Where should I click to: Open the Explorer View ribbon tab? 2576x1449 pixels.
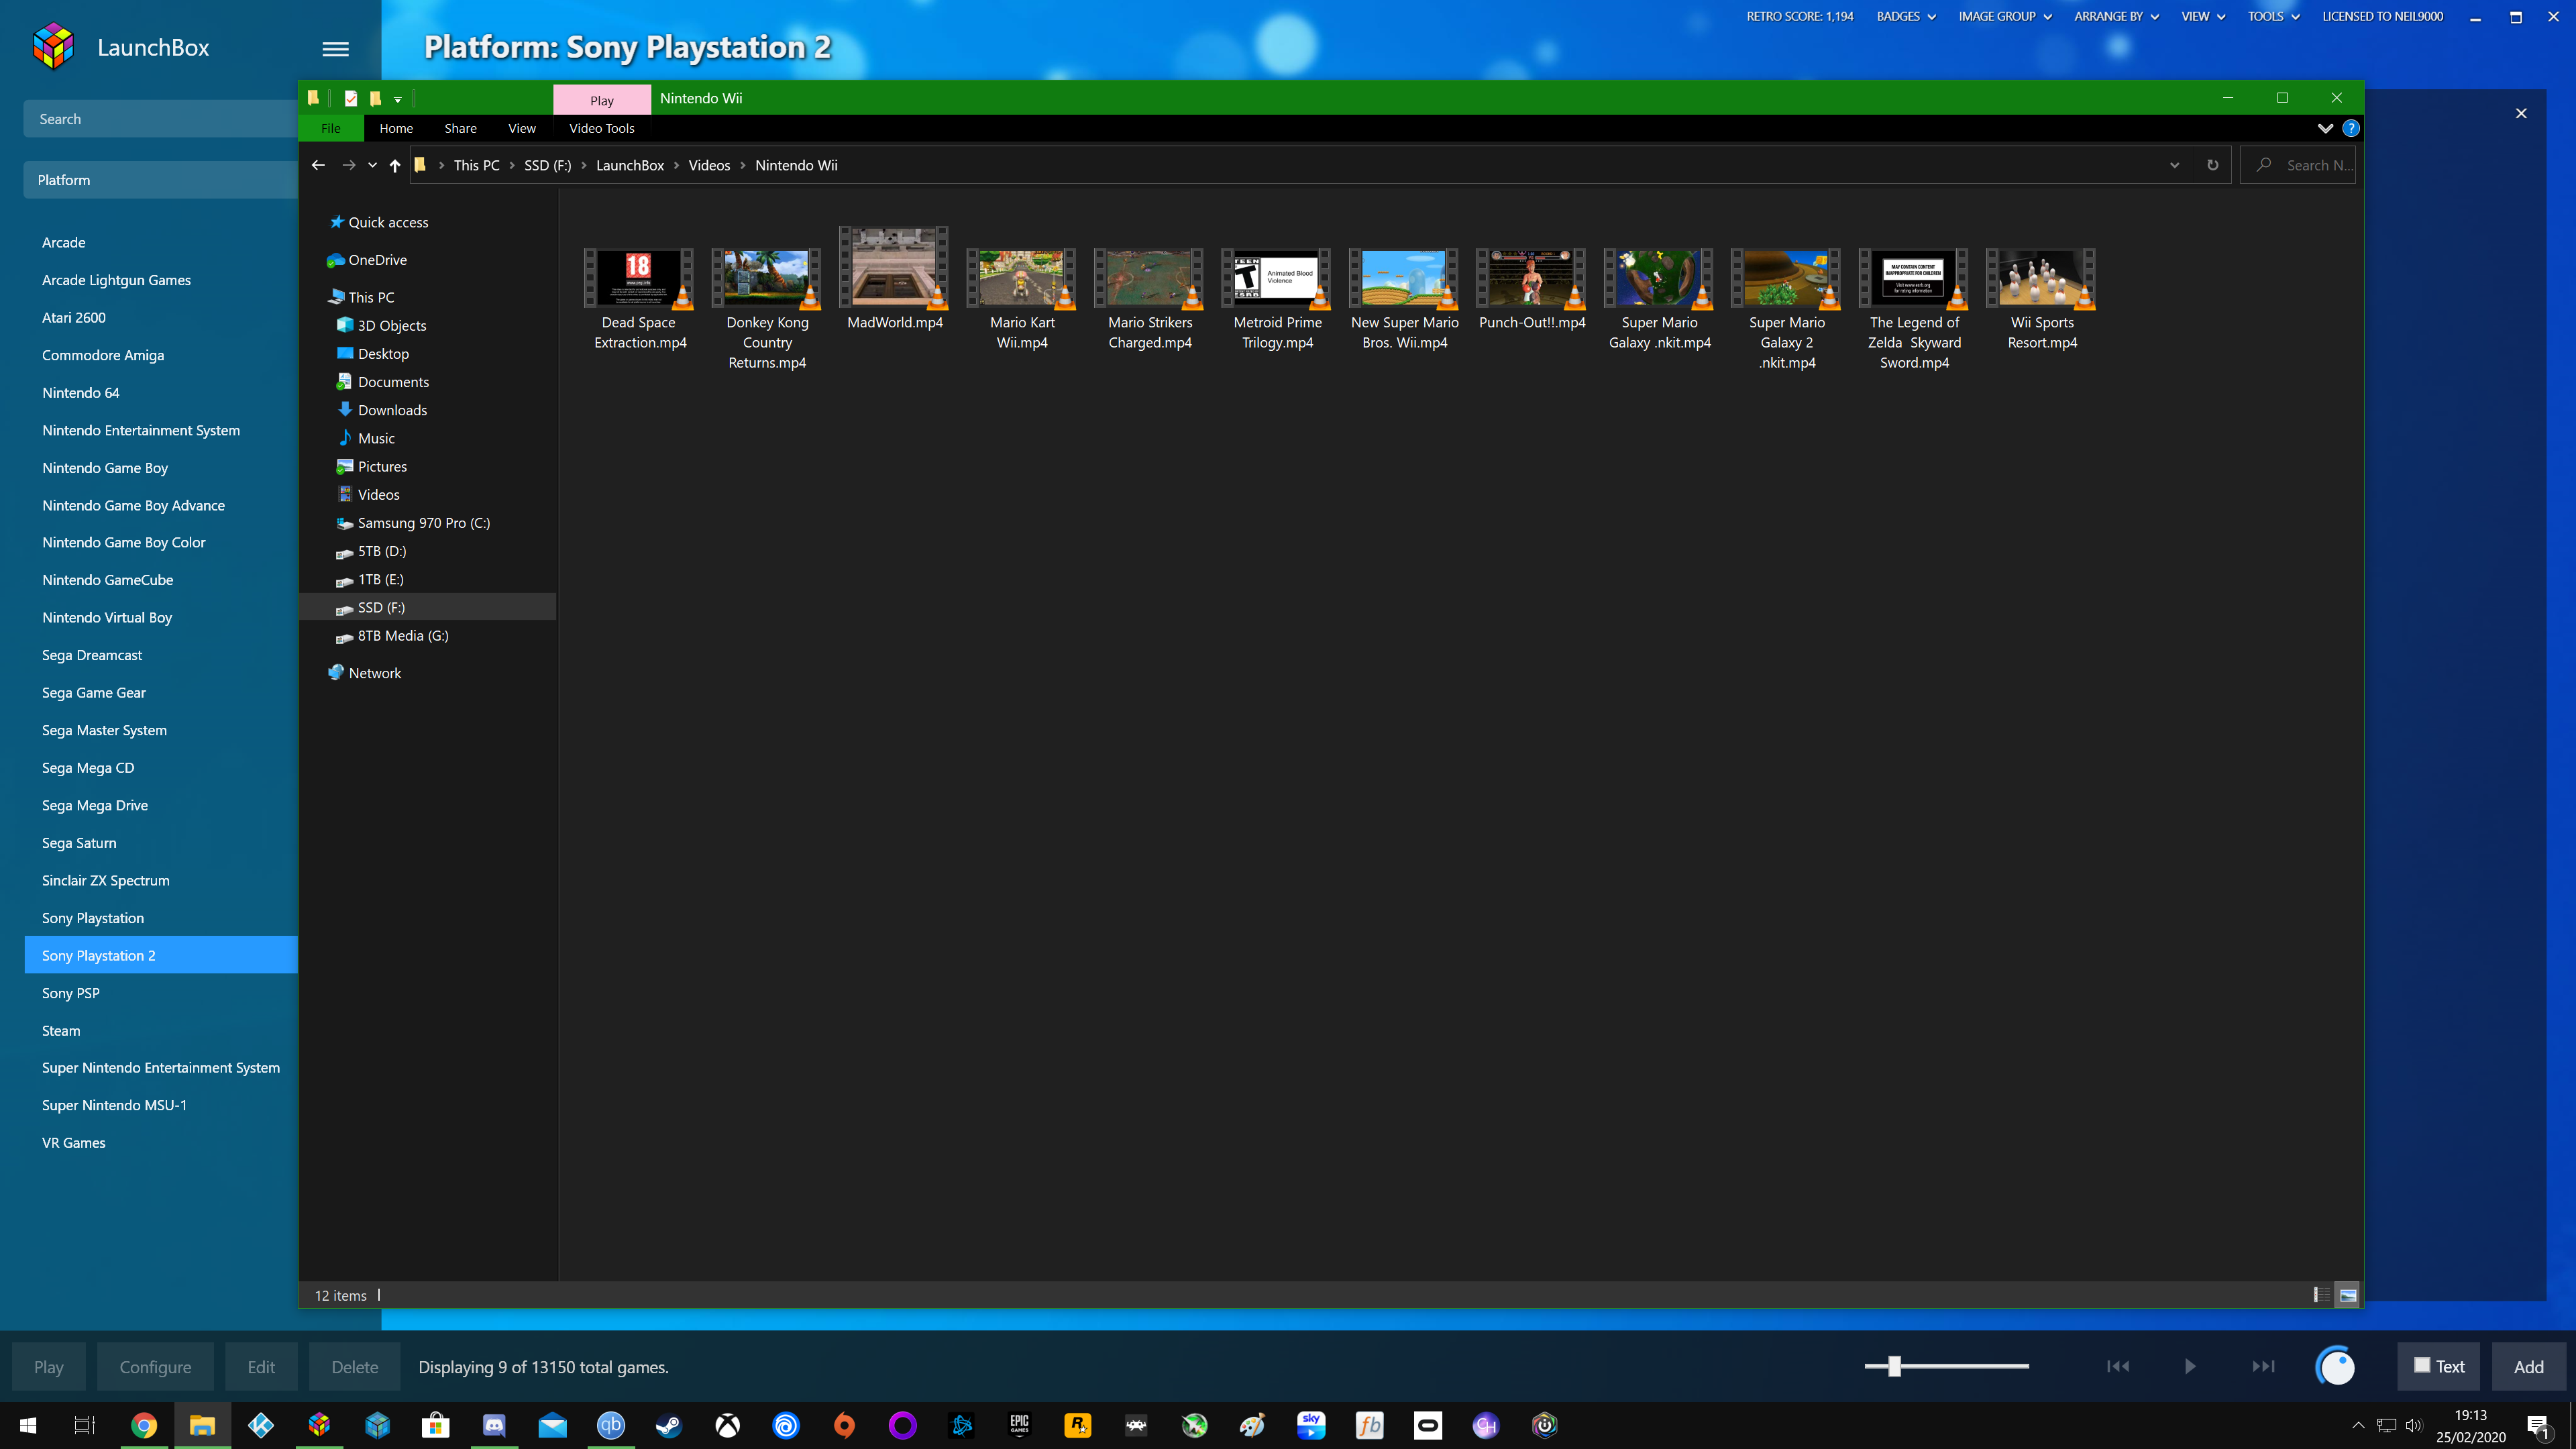click(522, 128)
